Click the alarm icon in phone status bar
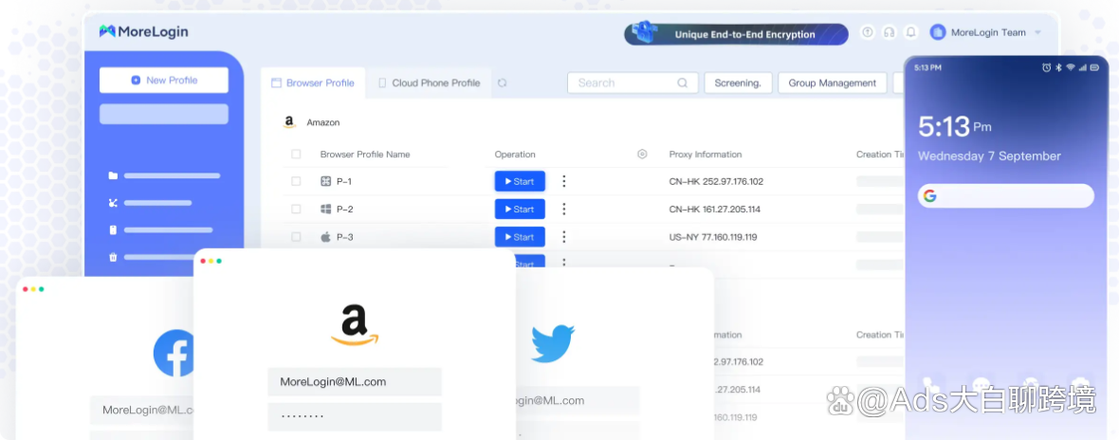The width and height of the screenshot is (1119, 440). point(1046,68)
